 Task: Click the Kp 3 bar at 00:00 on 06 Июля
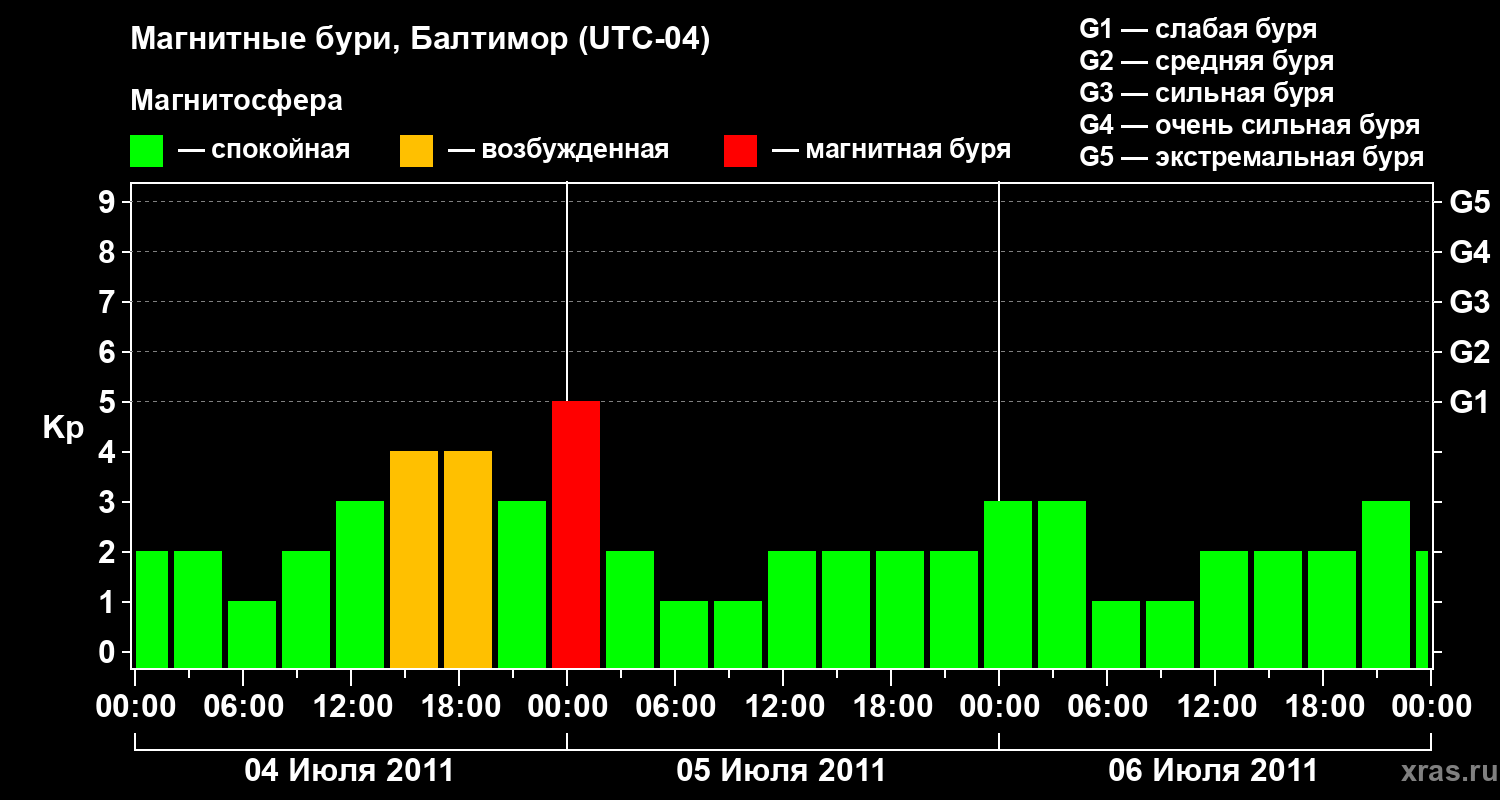click(x=1008, y=584)
